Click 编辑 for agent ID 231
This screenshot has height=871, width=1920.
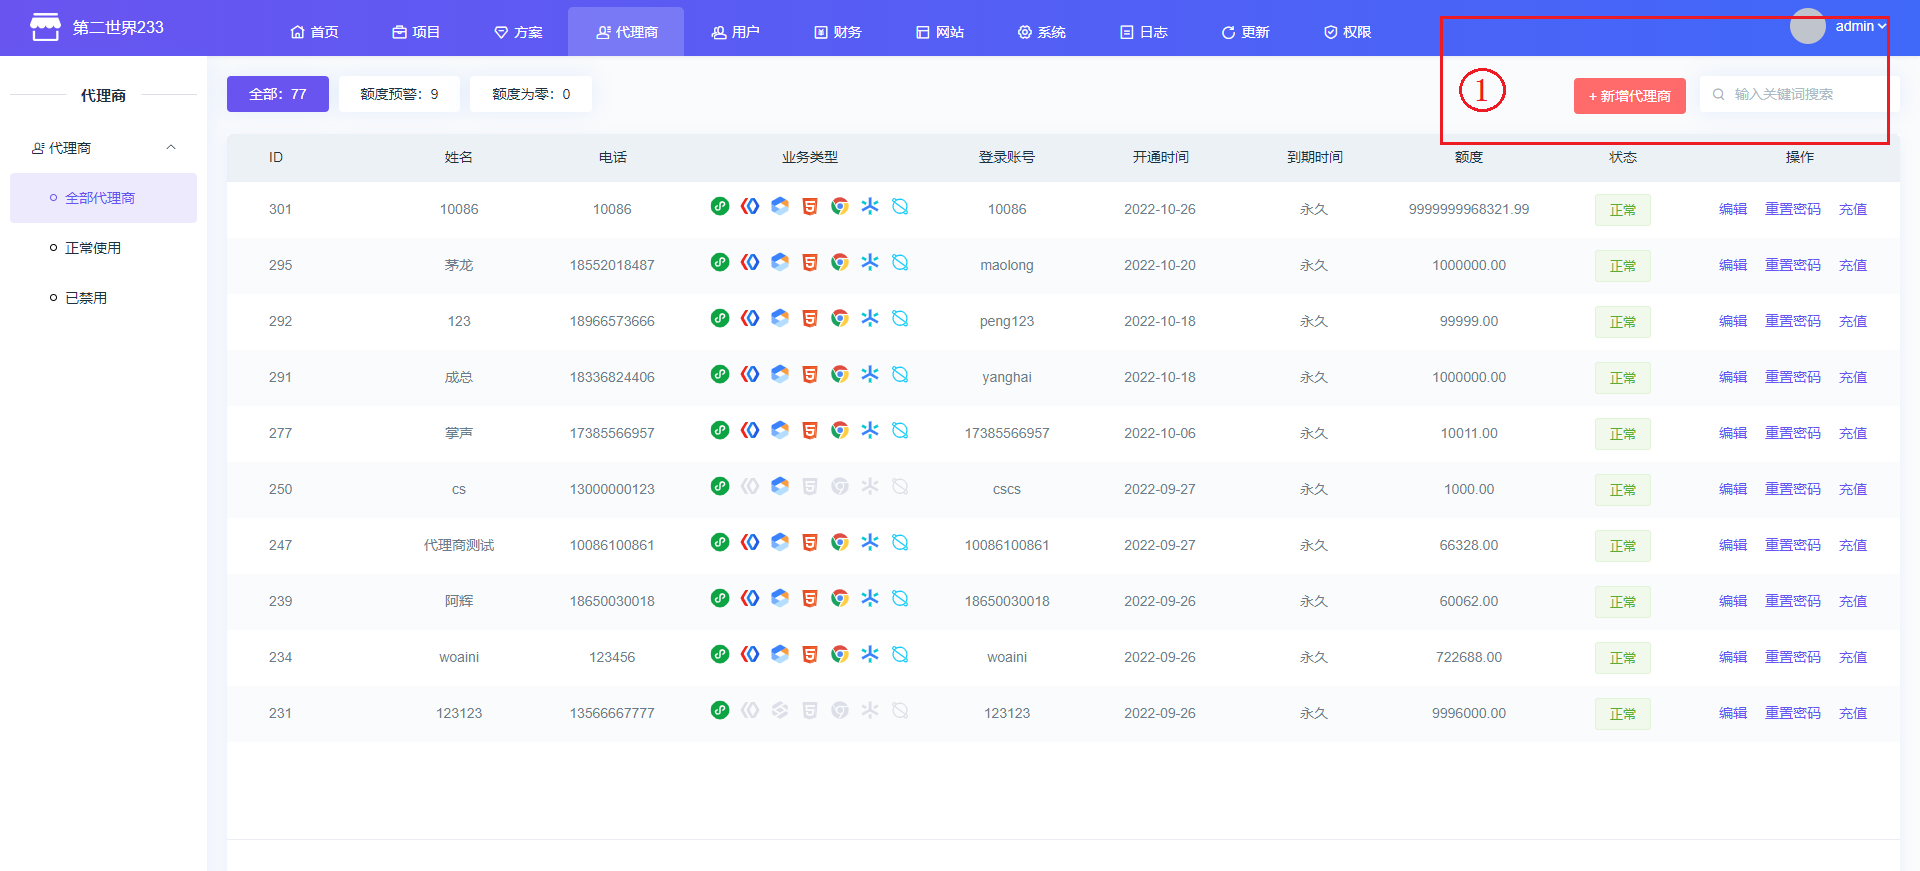point(1733,713)
